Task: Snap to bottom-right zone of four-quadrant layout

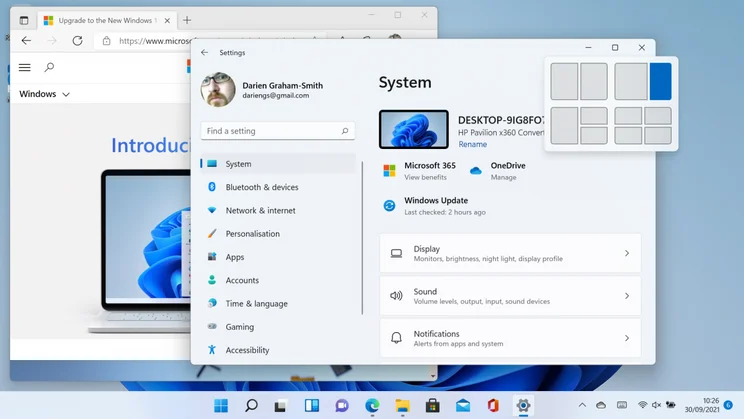Action: tap(658, 135)
